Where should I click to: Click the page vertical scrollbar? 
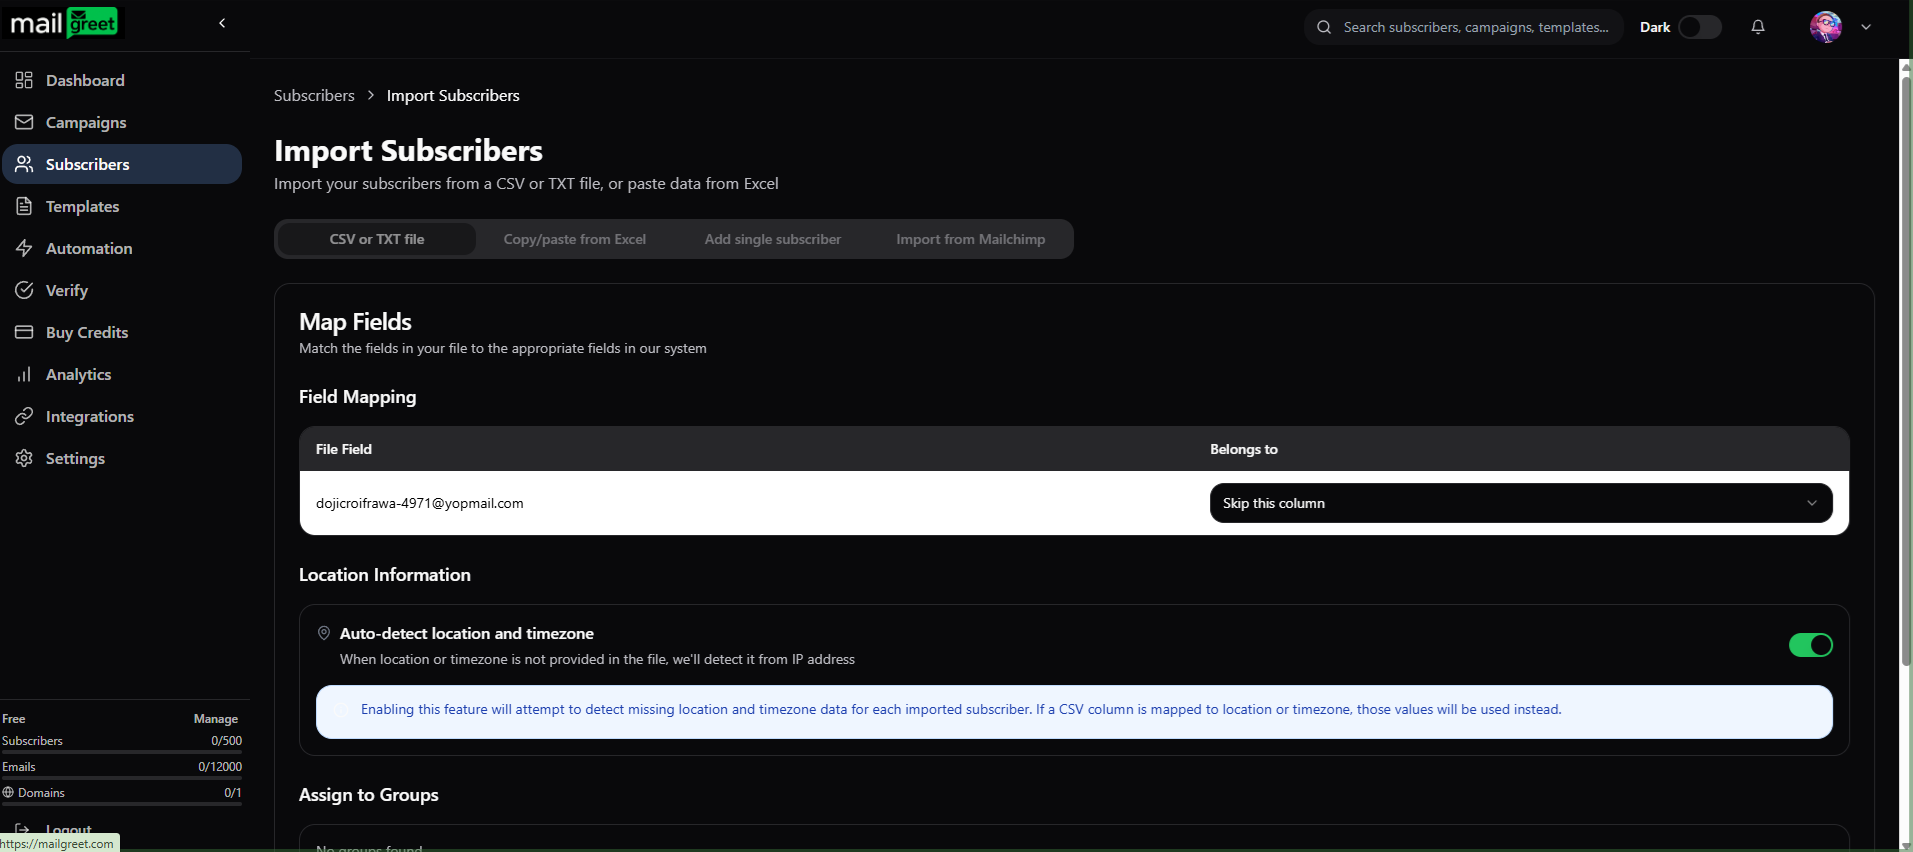tap(1906, 370)
